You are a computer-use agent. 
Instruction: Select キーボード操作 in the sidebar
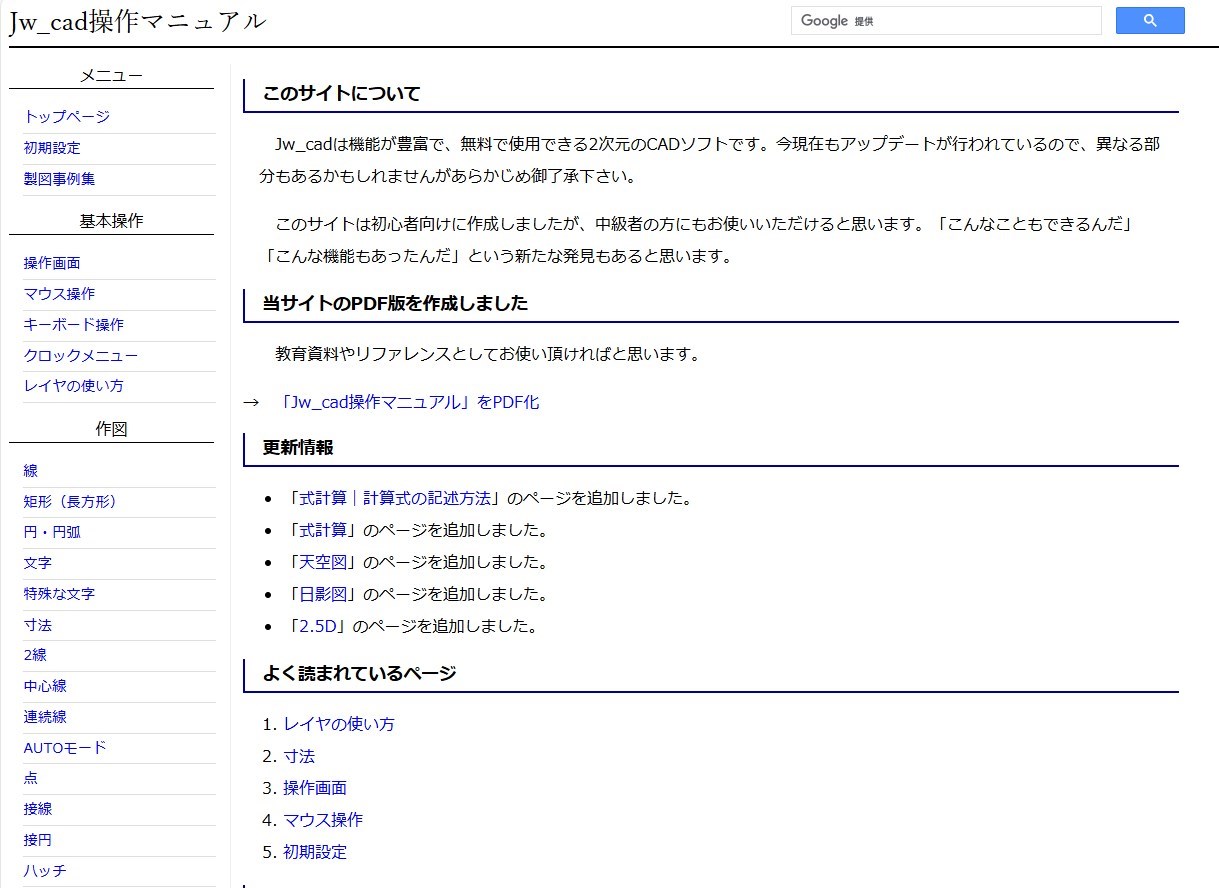click(74, 325)
